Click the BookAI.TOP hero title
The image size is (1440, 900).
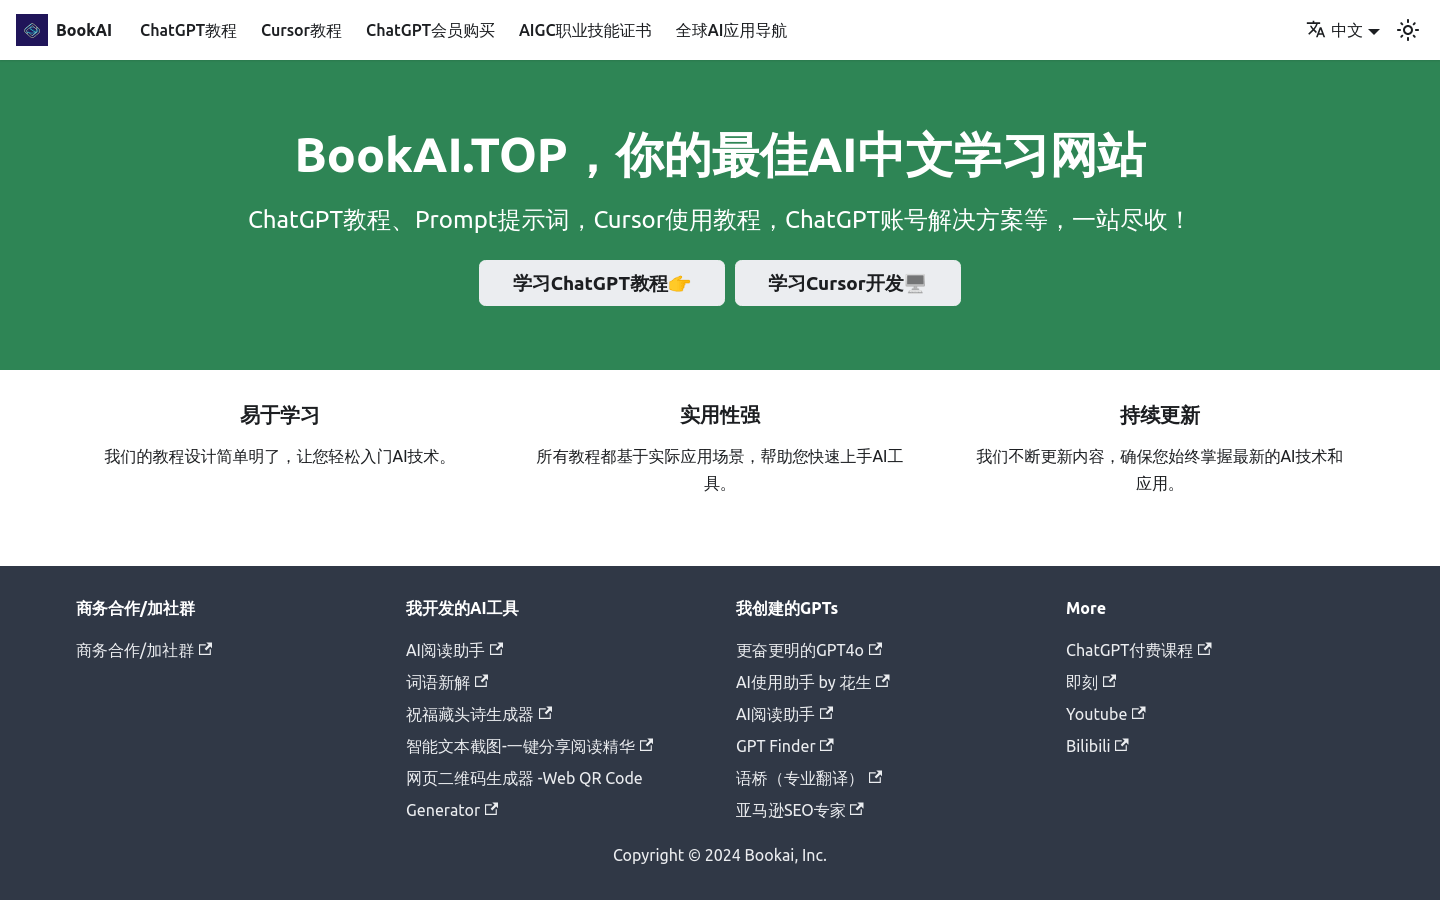[x=720, y=155]
